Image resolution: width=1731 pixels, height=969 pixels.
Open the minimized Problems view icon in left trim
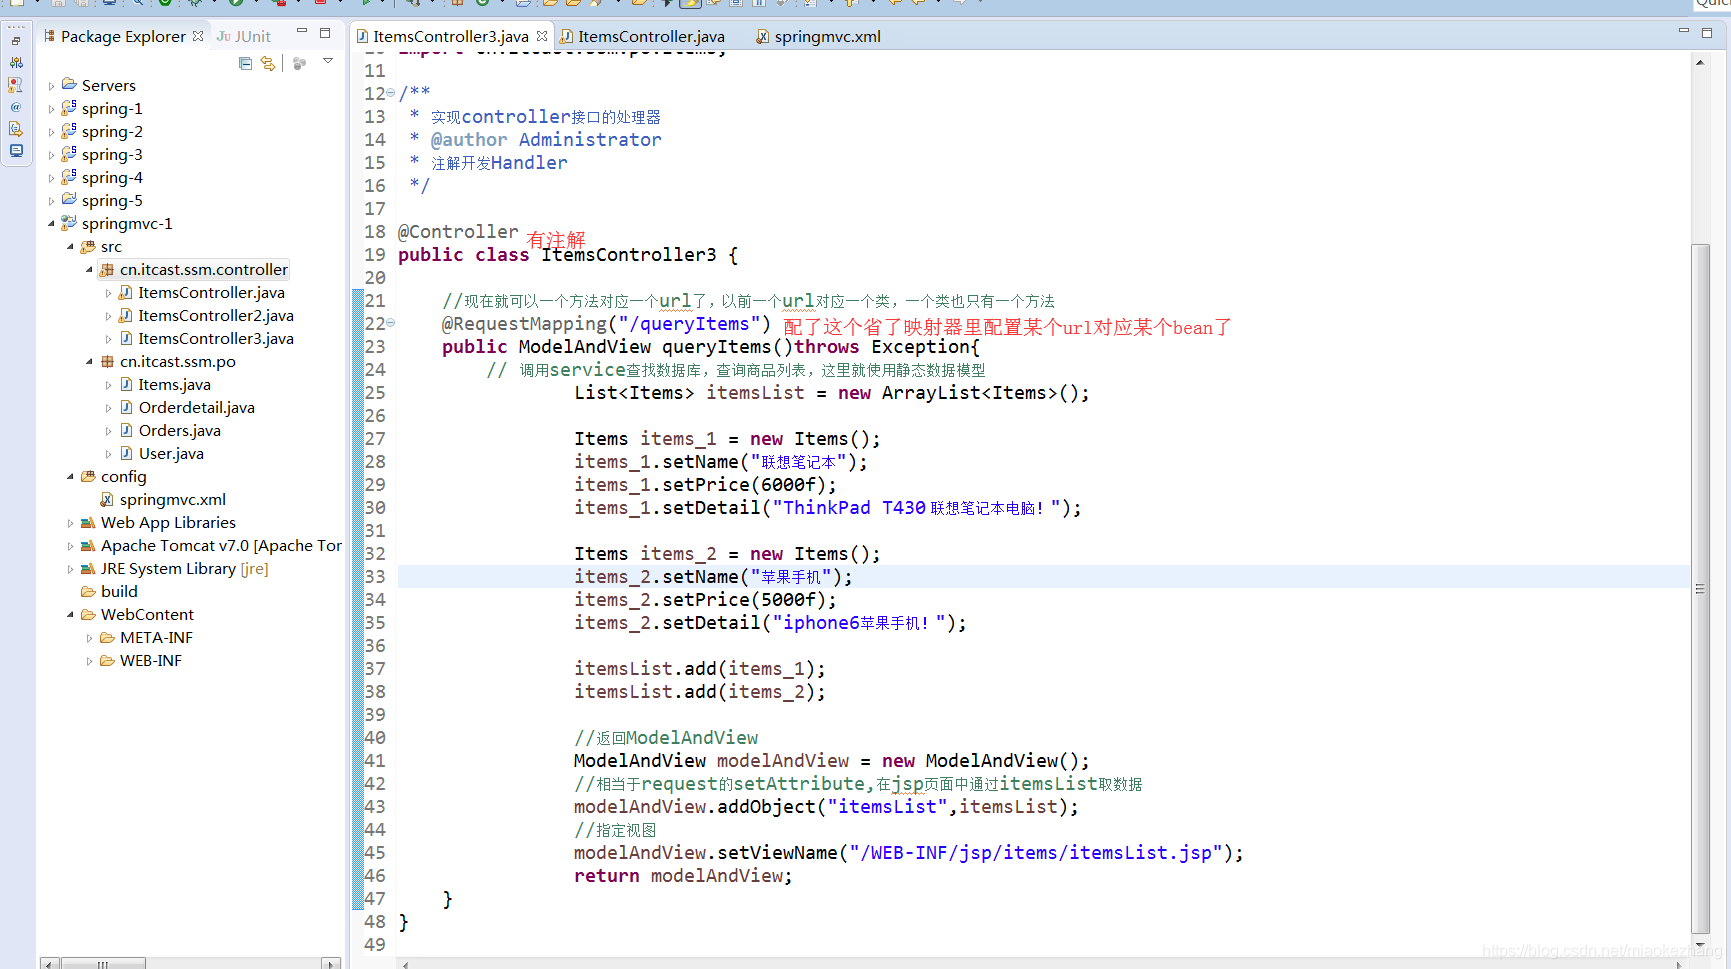pyautogui.click(x=16, y=85)
